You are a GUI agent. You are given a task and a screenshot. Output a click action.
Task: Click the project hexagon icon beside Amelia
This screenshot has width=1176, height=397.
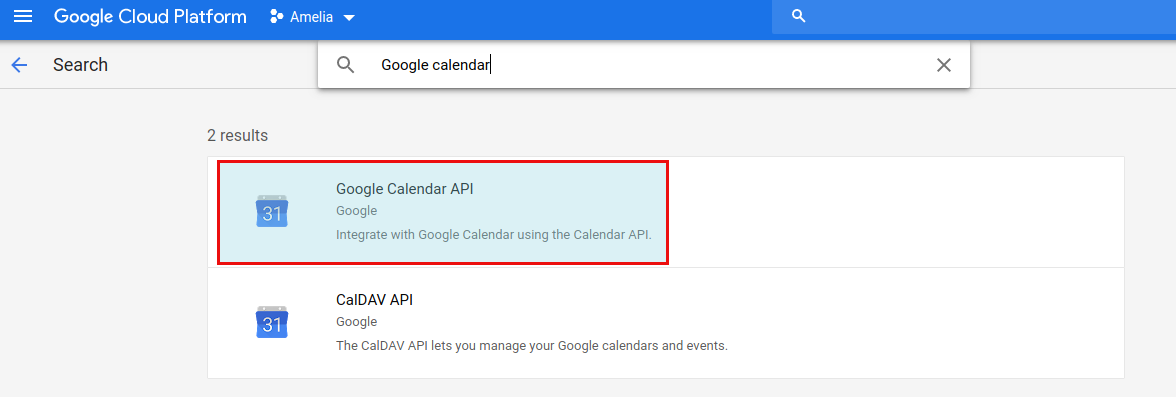(x=276, y=17)
